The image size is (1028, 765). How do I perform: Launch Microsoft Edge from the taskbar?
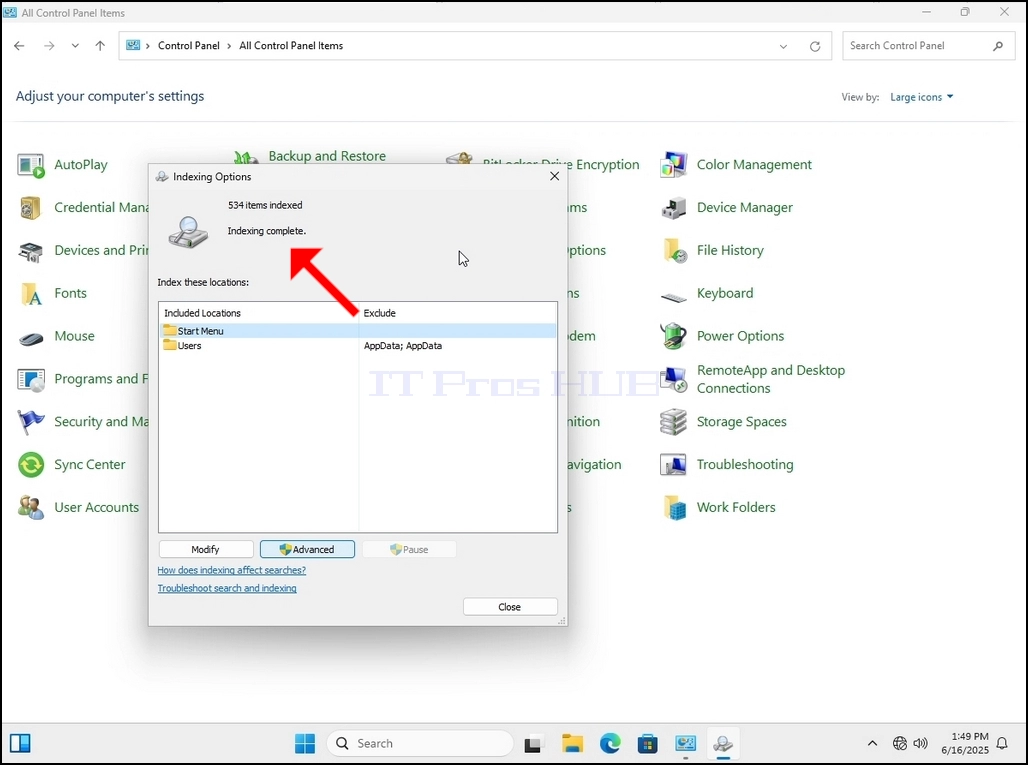[x=610, y=743]
